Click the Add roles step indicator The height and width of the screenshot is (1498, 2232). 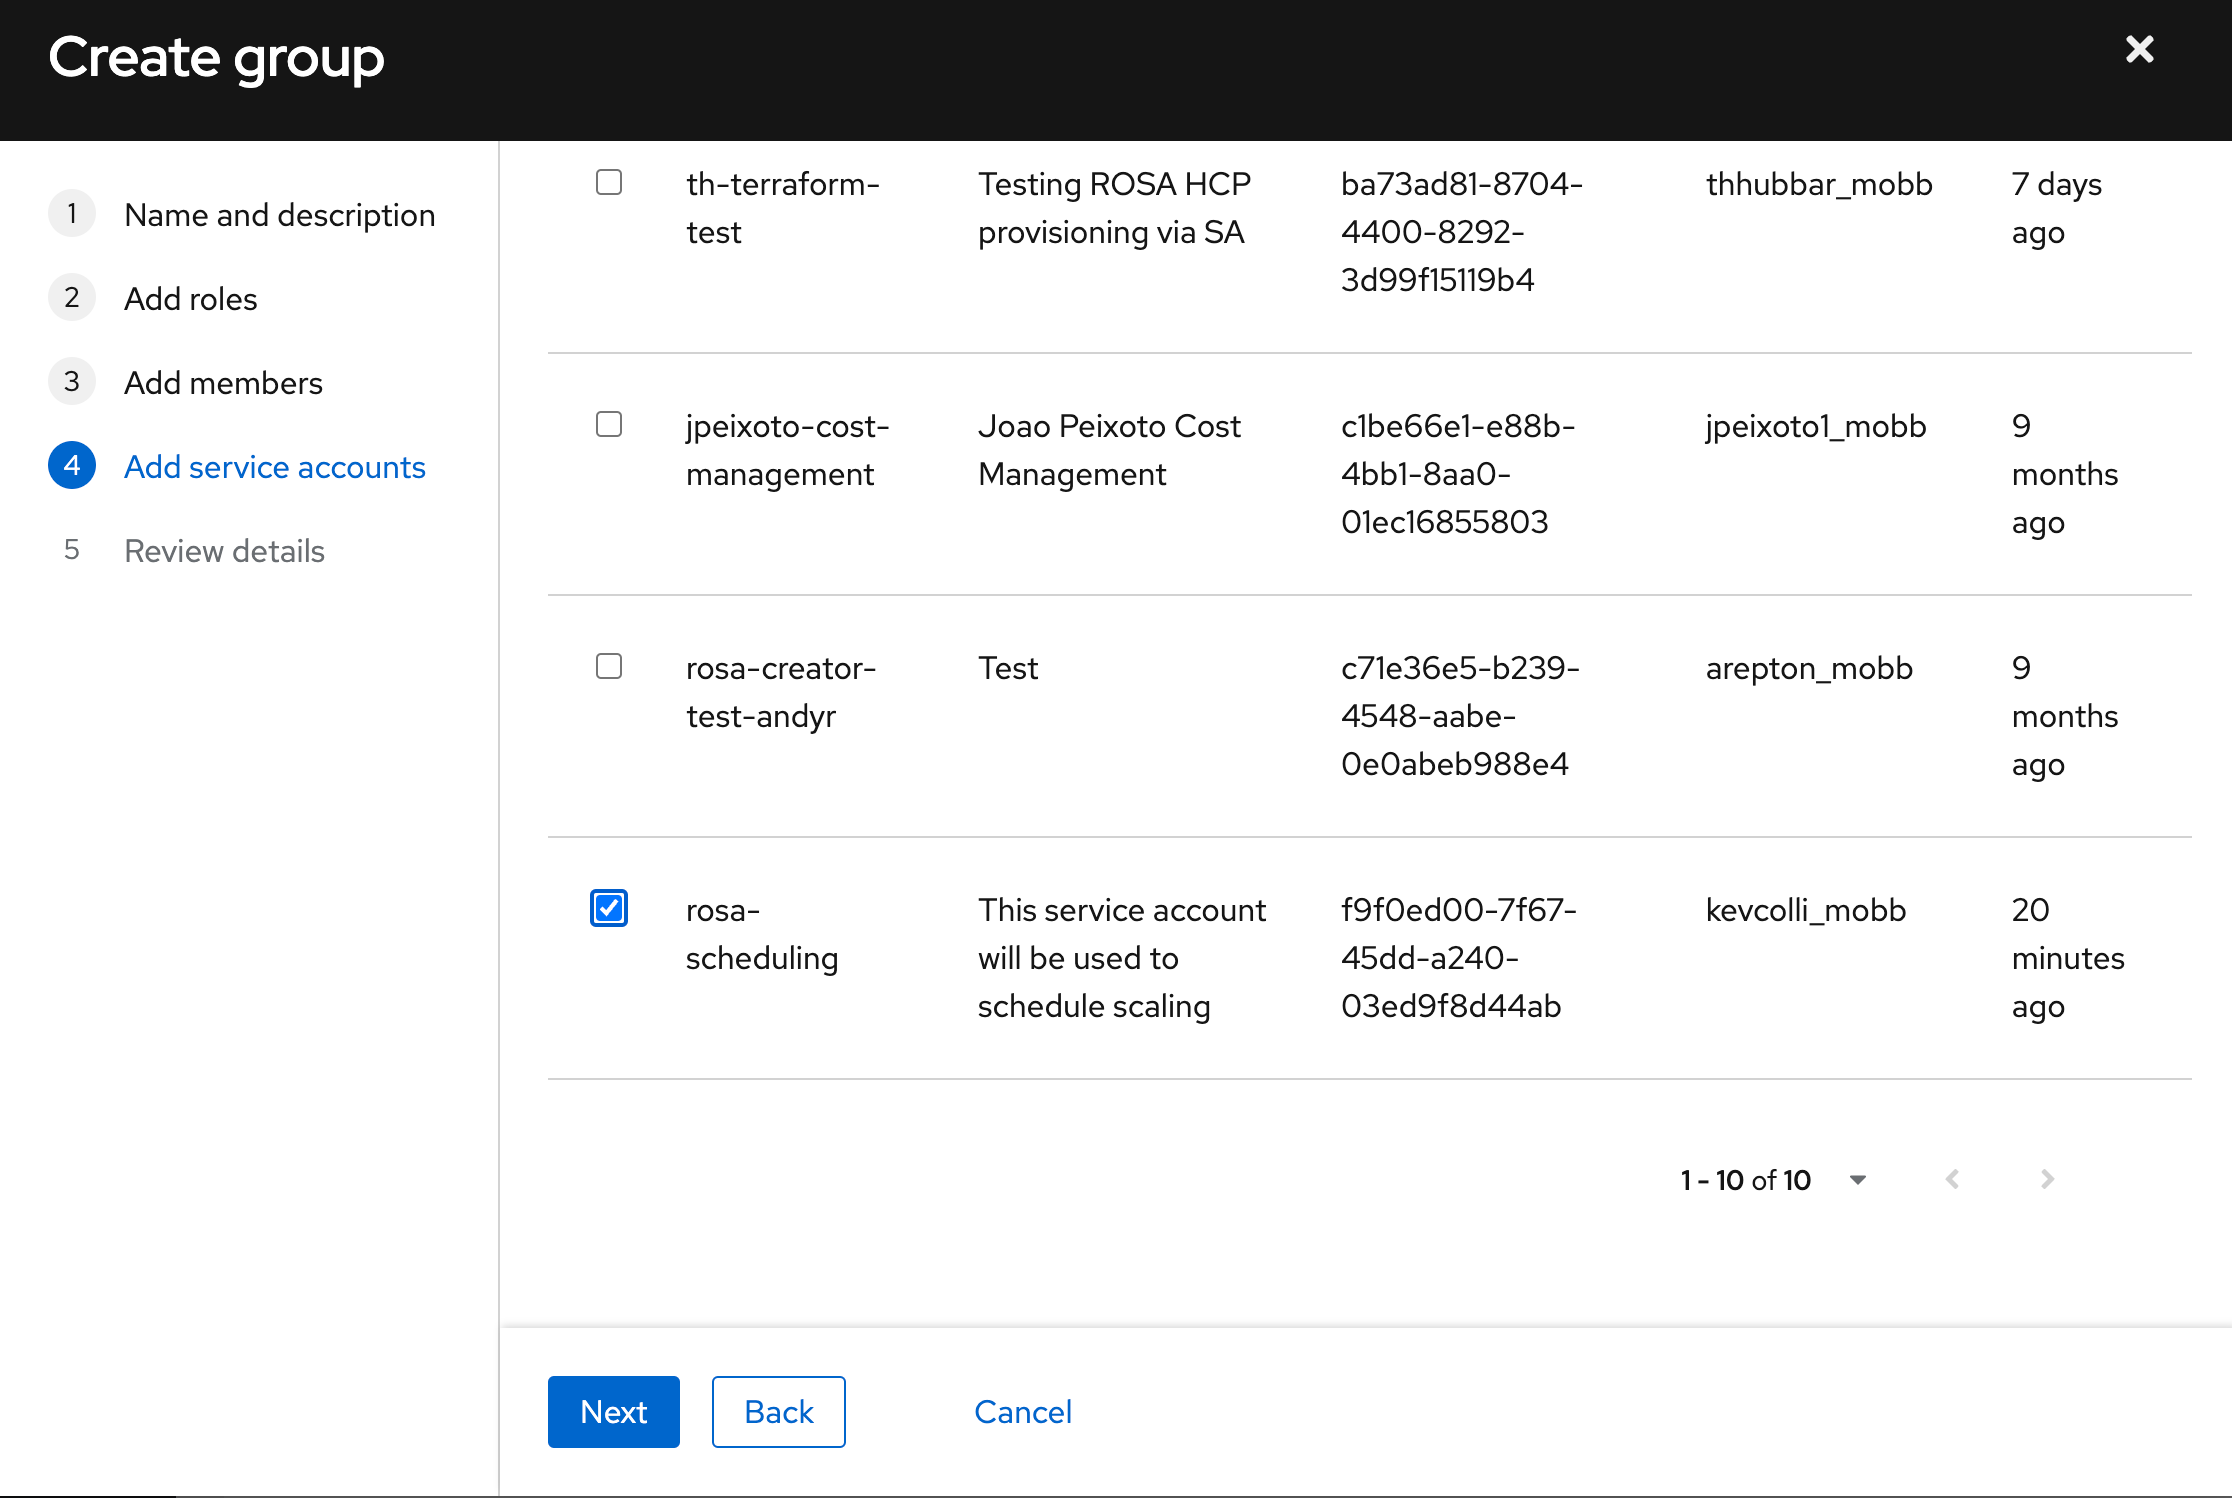[189, 298]
